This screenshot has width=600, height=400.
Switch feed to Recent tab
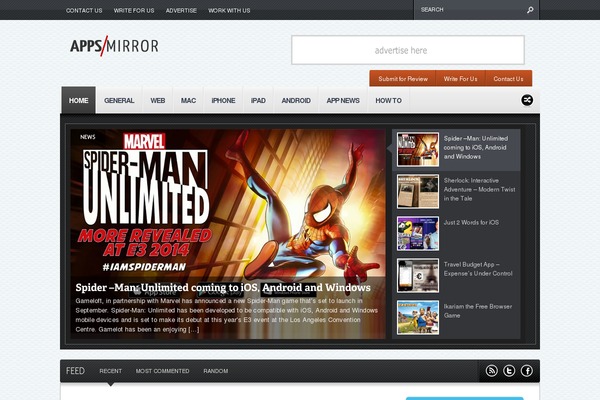(x=111, y=371)
